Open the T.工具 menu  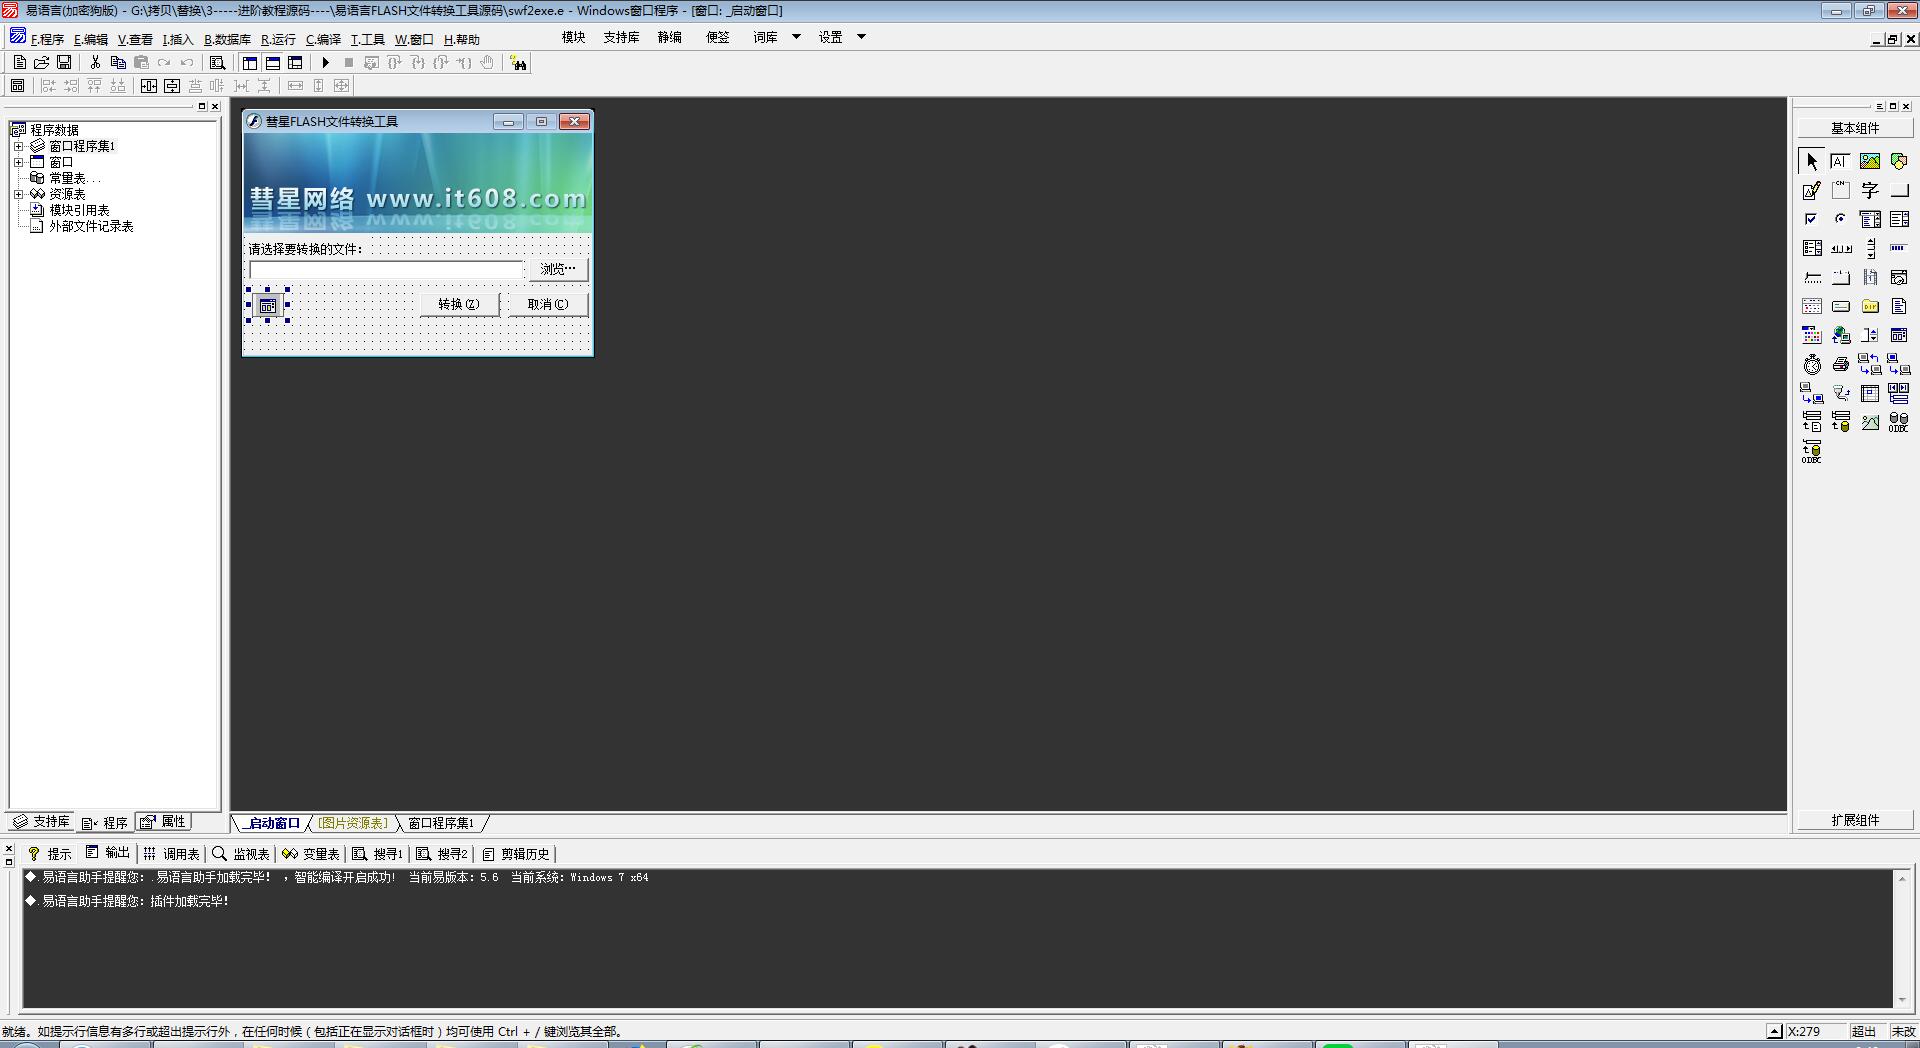point(367,39)
